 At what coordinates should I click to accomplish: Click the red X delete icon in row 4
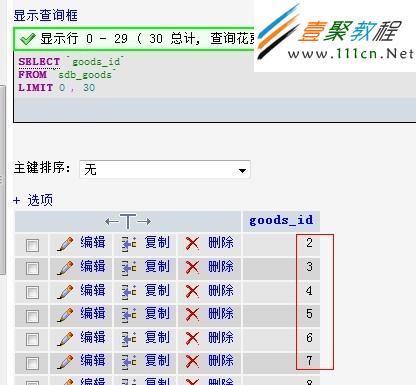192,291
